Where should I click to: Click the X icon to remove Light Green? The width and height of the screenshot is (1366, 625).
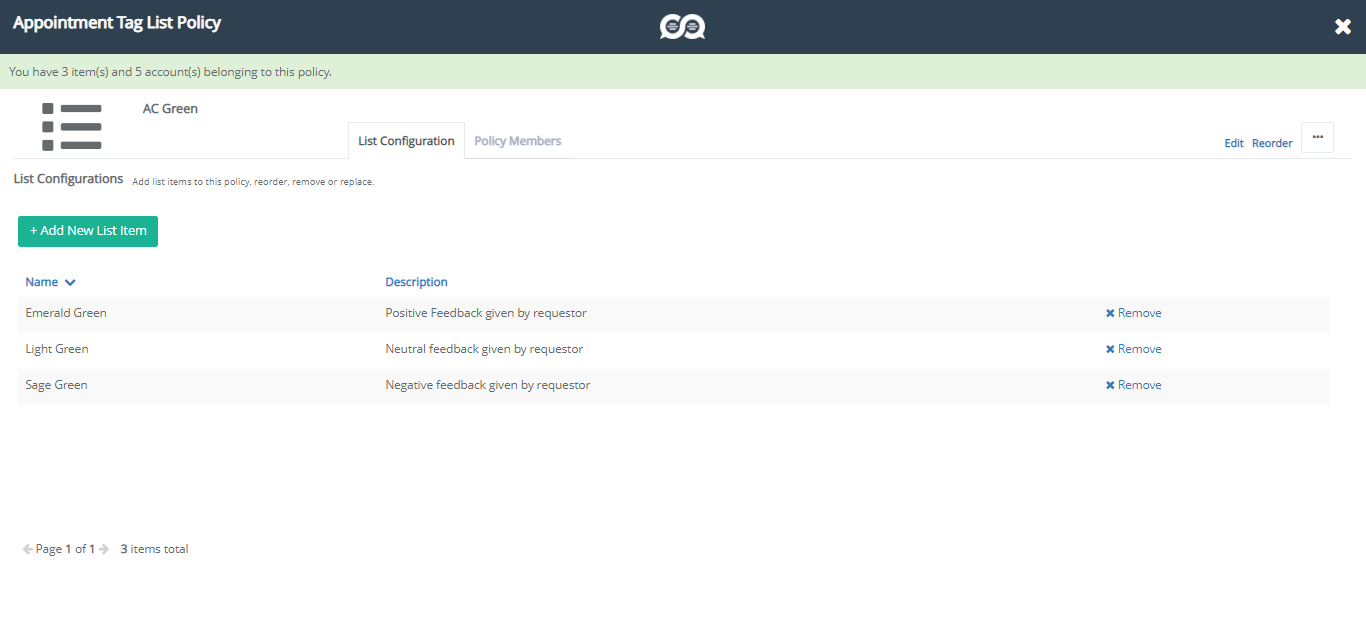point(1110,349)
